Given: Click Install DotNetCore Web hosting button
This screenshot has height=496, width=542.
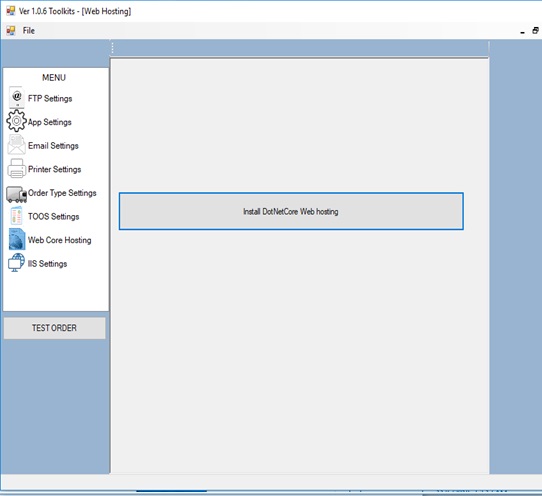Looking at the screenshot, I should pyautogui.click(x=291, y=211).
